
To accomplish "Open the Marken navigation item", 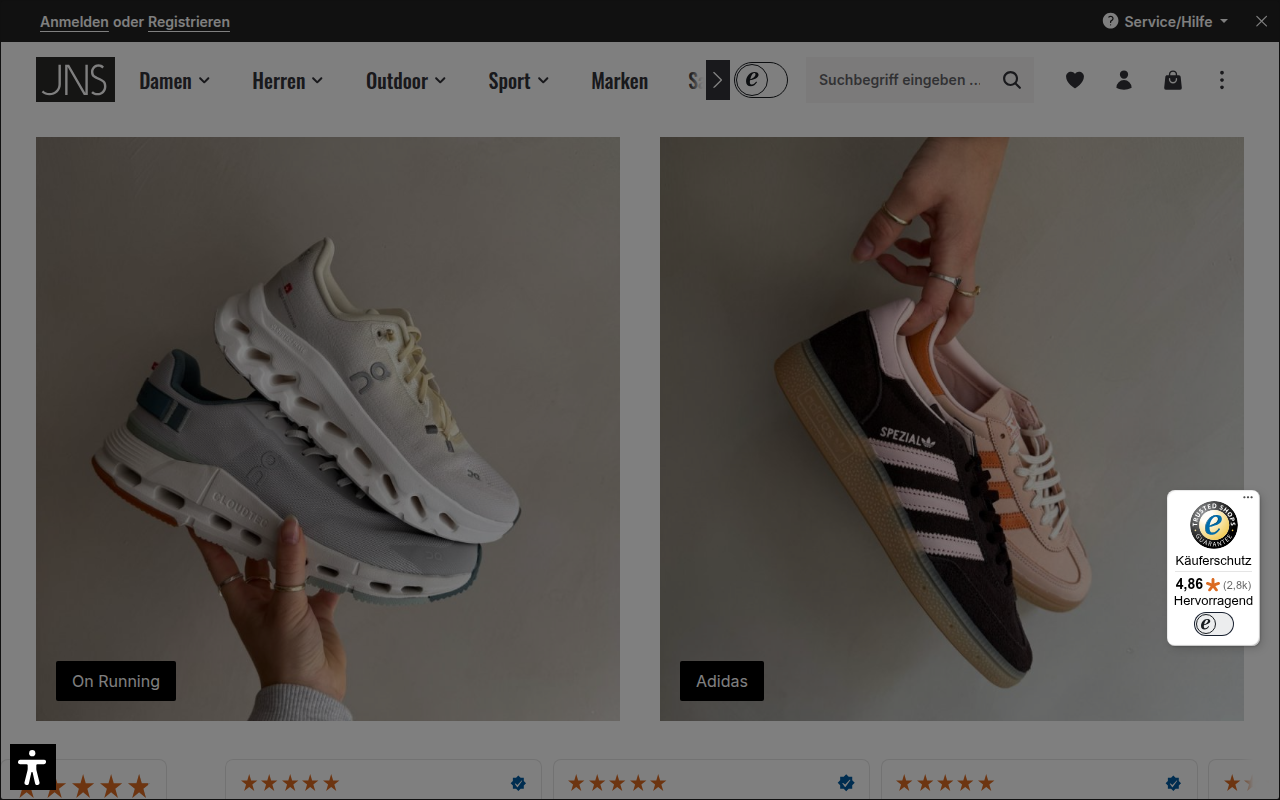I will [620, 81].
